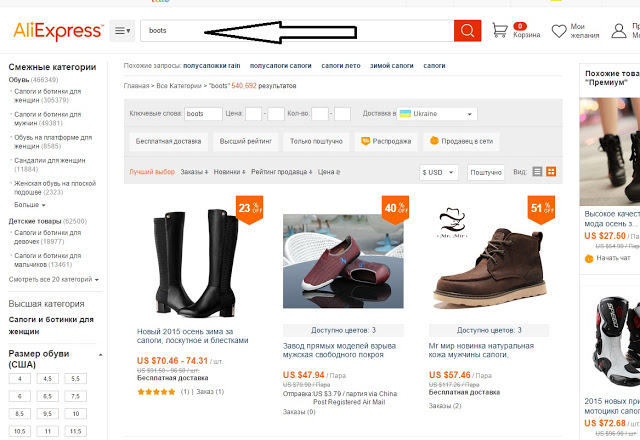
Task: Click the orange search magnifier button
Action: click(467, 31)
